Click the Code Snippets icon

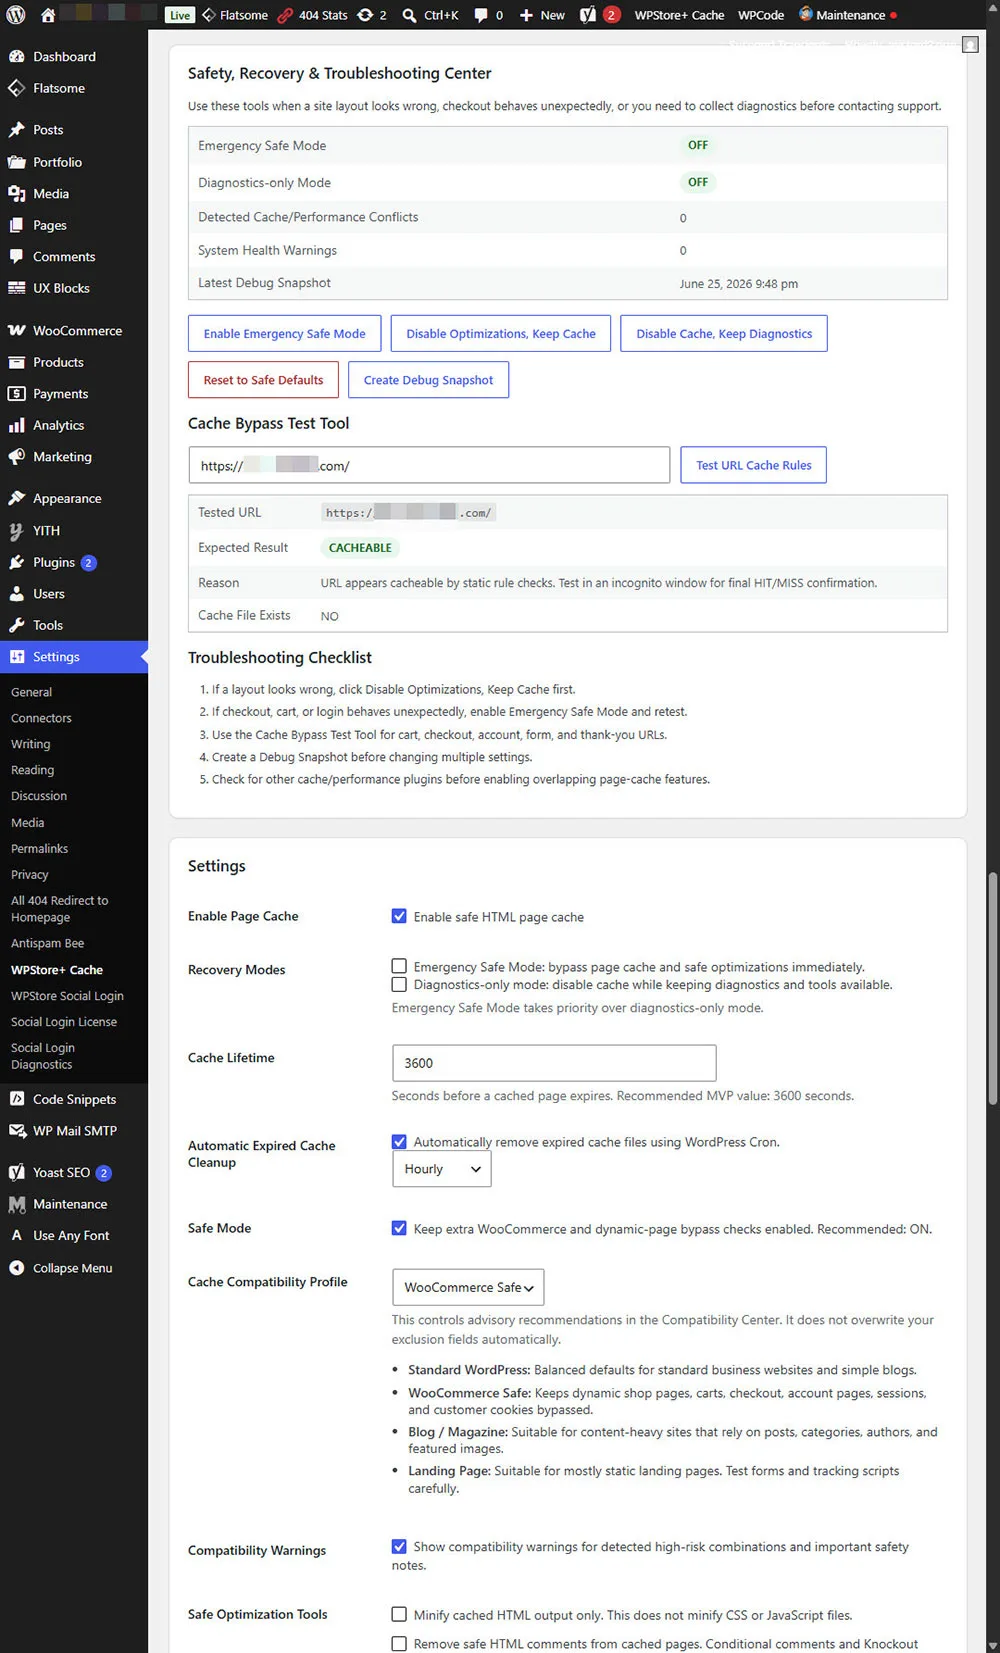17,1099
